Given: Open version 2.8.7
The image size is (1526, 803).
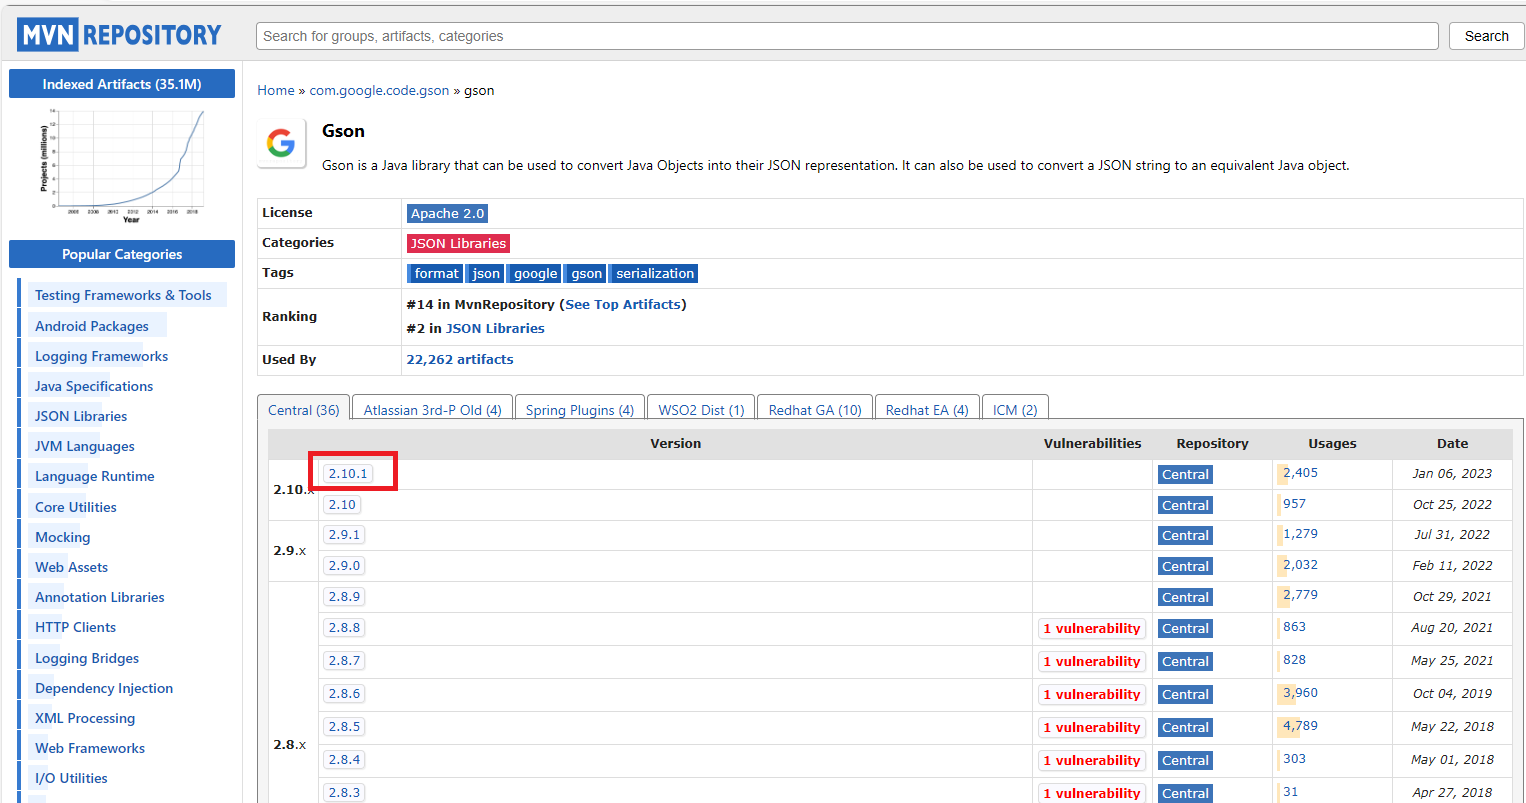Looking at the screenshot, I should [344, 660].
